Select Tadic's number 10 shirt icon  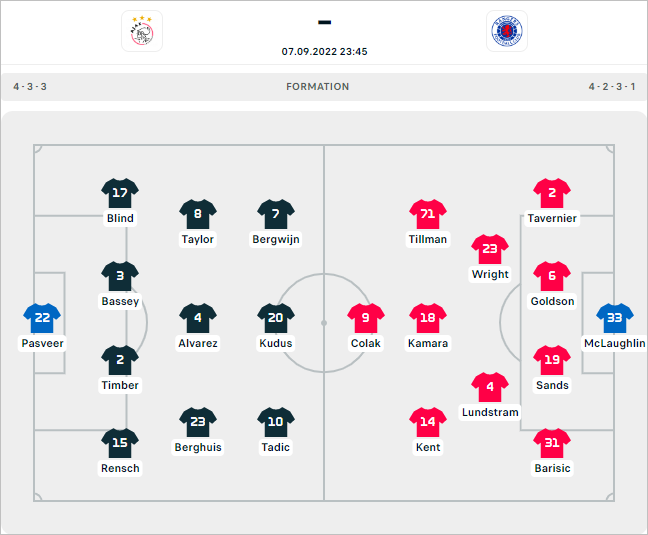(276, 422)
